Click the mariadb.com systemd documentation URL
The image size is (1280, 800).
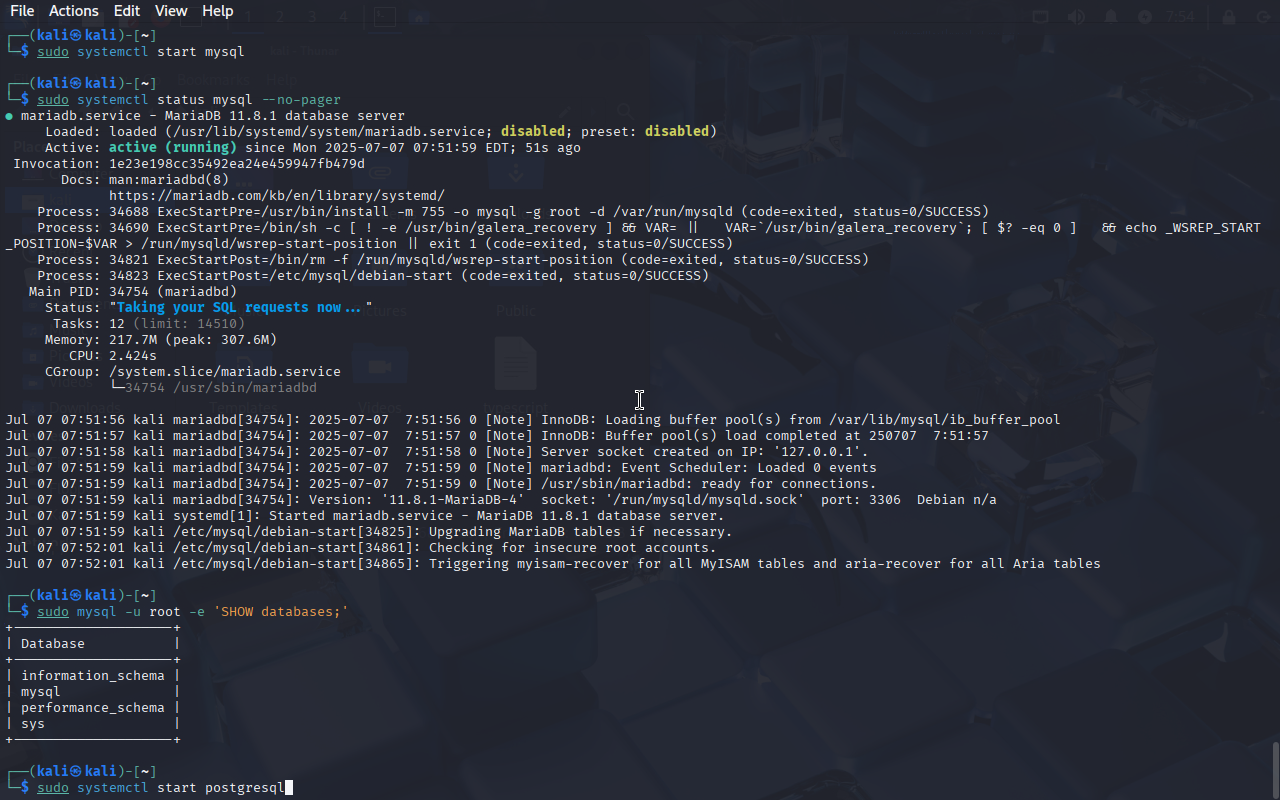point(277,196)
